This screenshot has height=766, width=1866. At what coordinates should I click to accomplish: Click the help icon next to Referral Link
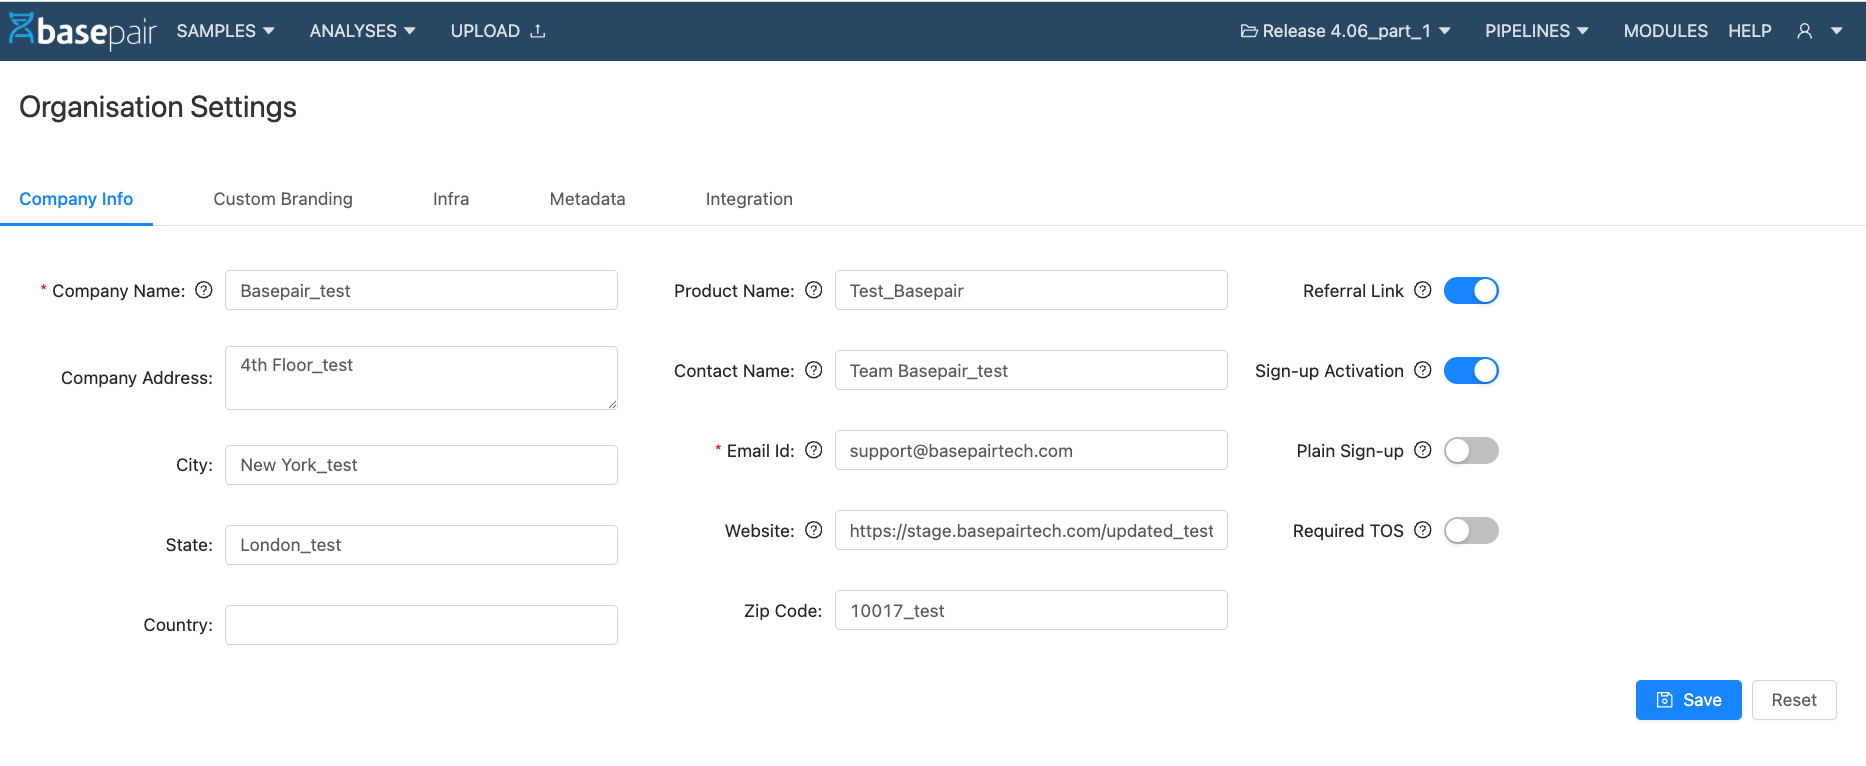pyautogui.click(x=1423, y=290)
